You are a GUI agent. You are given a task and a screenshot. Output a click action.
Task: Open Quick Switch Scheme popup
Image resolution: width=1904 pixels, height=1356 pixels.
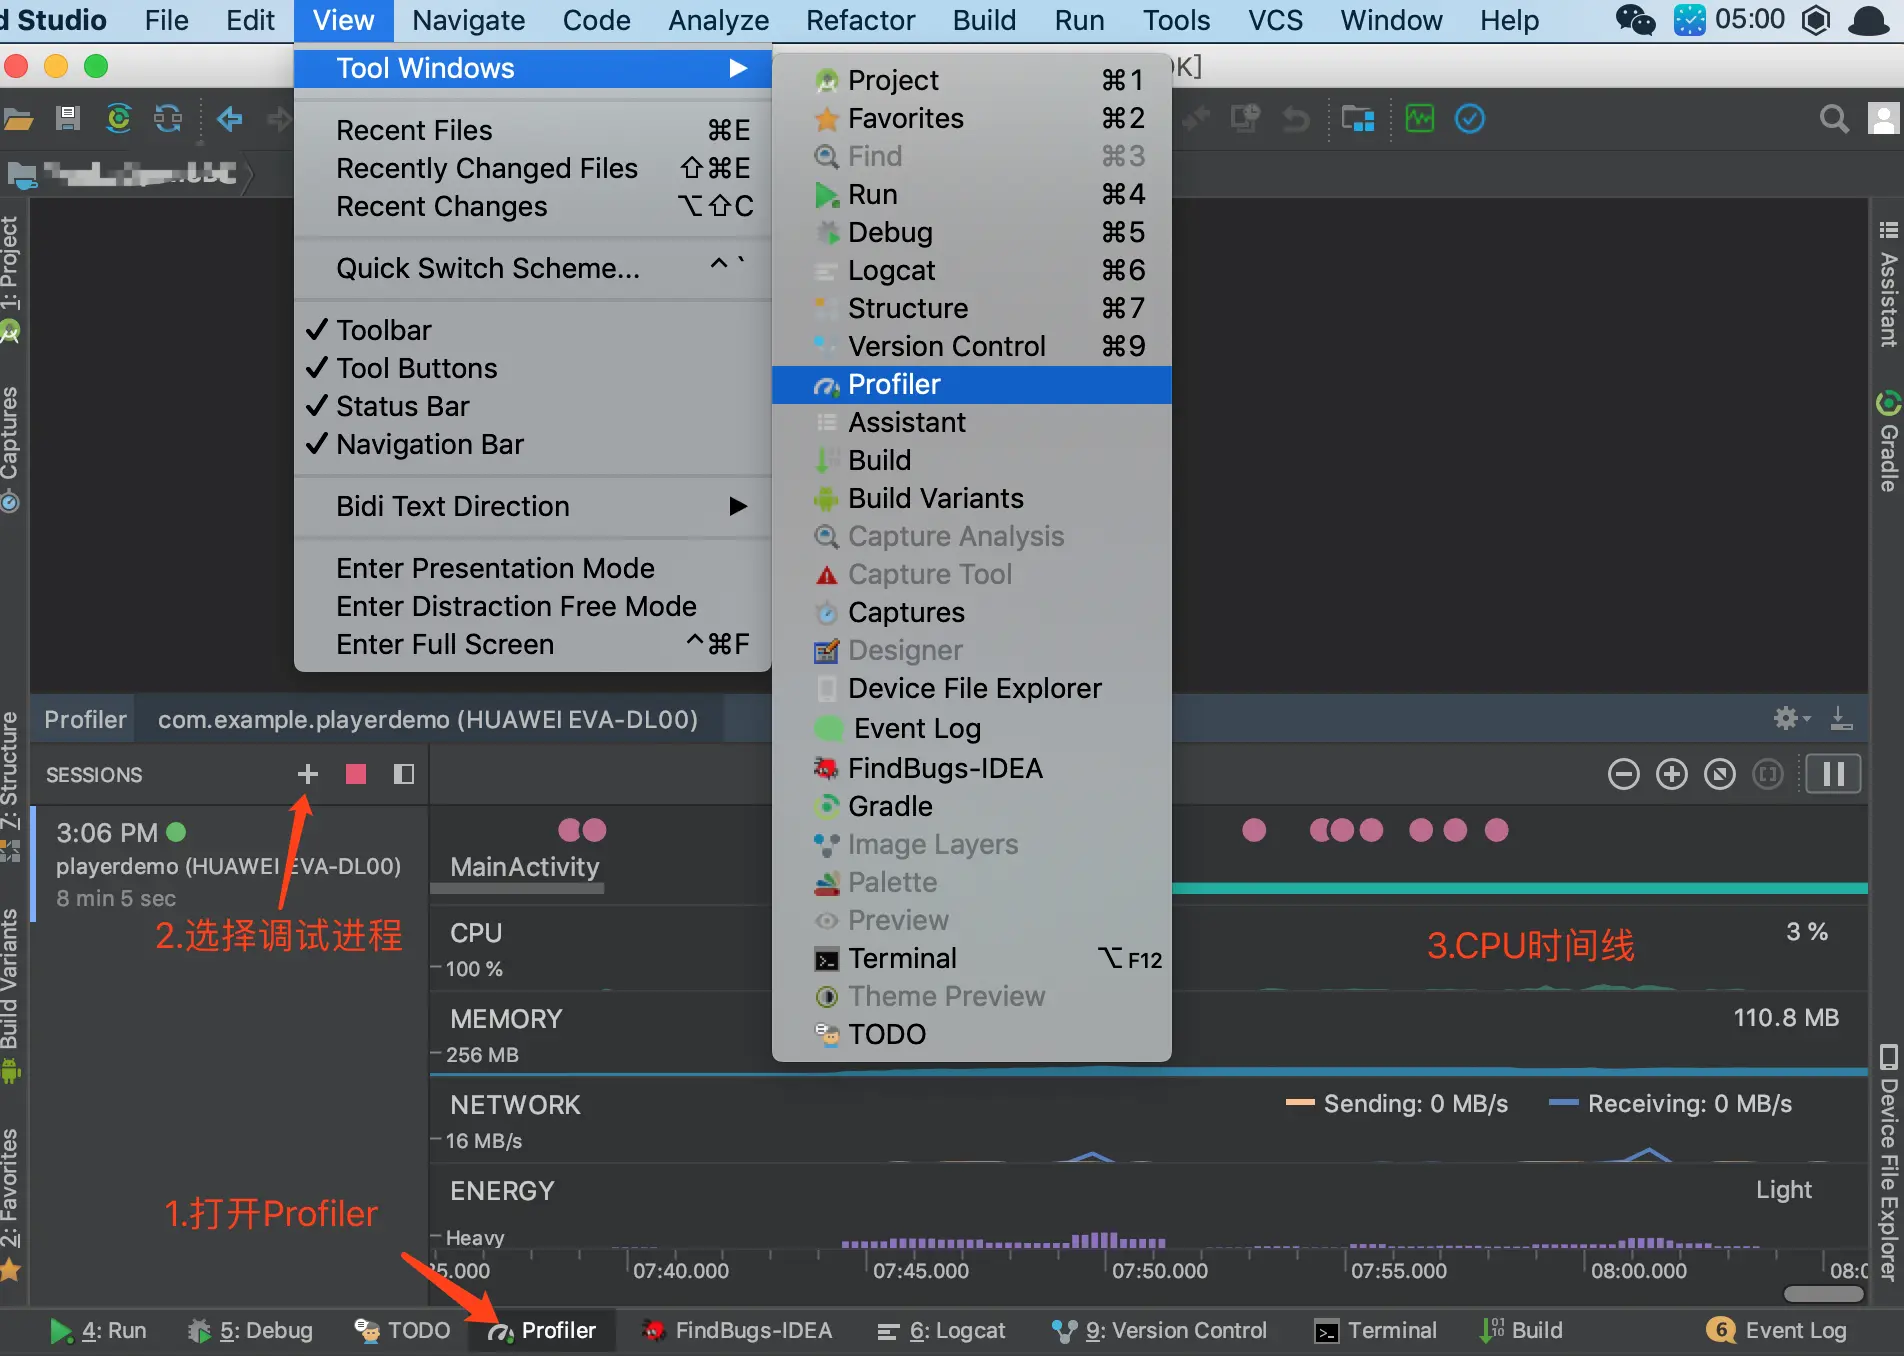tap(533, 268)
